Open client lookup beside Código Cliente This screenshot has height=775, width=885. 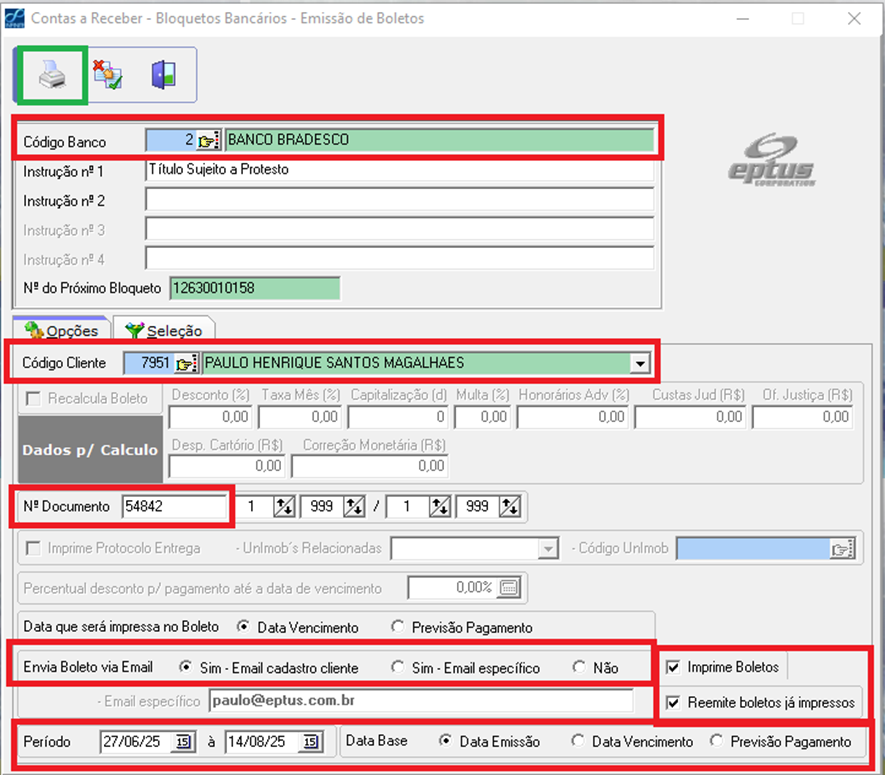[187, 363]
